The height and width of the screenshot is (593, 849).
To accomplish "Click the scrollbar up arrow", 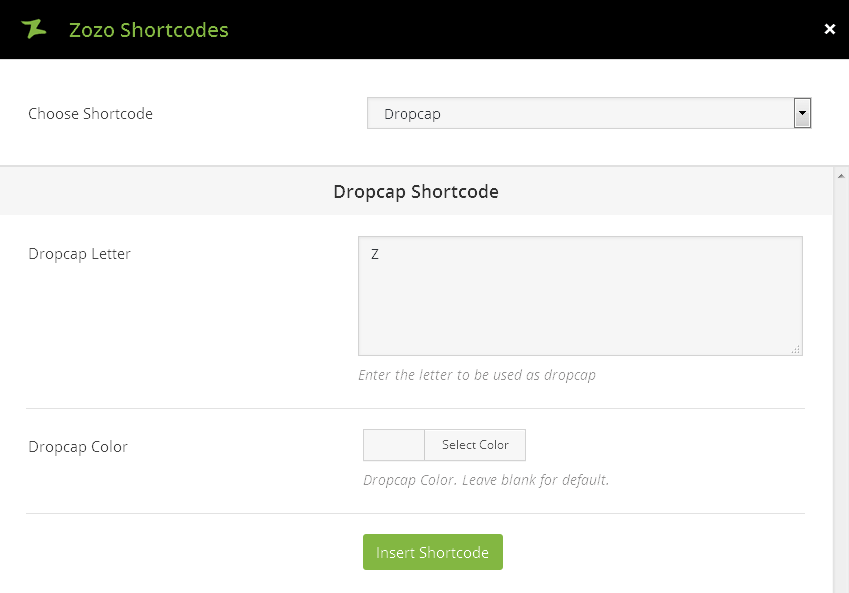I will pos(841,174).
